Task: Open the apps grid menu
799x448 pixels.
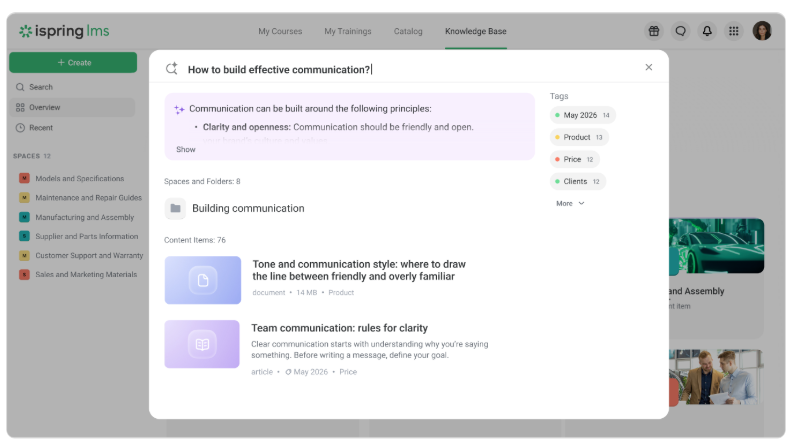Action: coord(733,31)
